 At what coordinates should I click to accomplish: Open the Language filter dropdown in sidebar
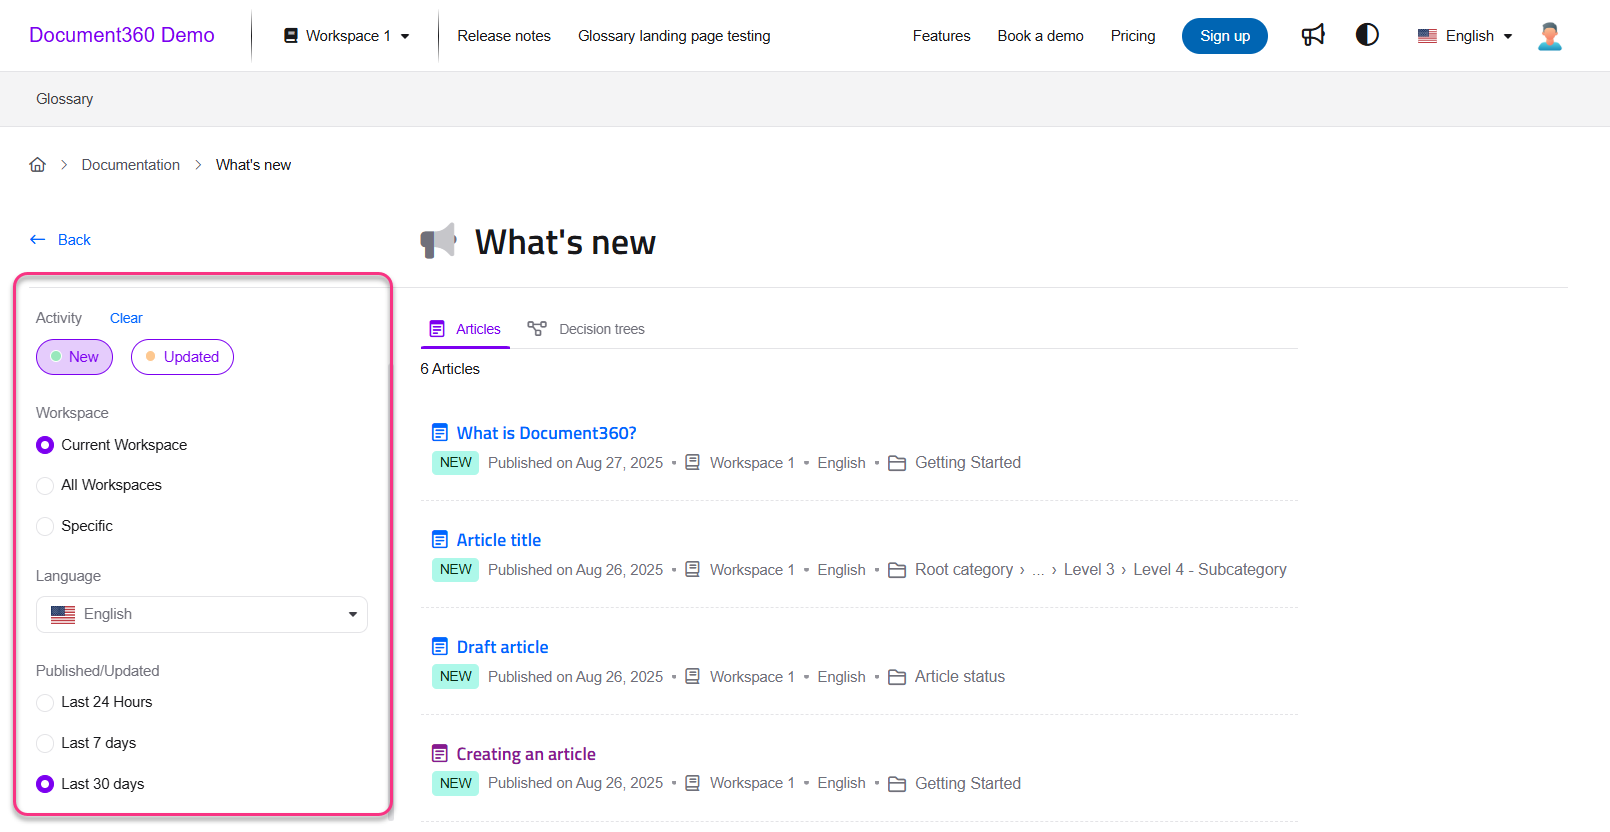(202, 614)
